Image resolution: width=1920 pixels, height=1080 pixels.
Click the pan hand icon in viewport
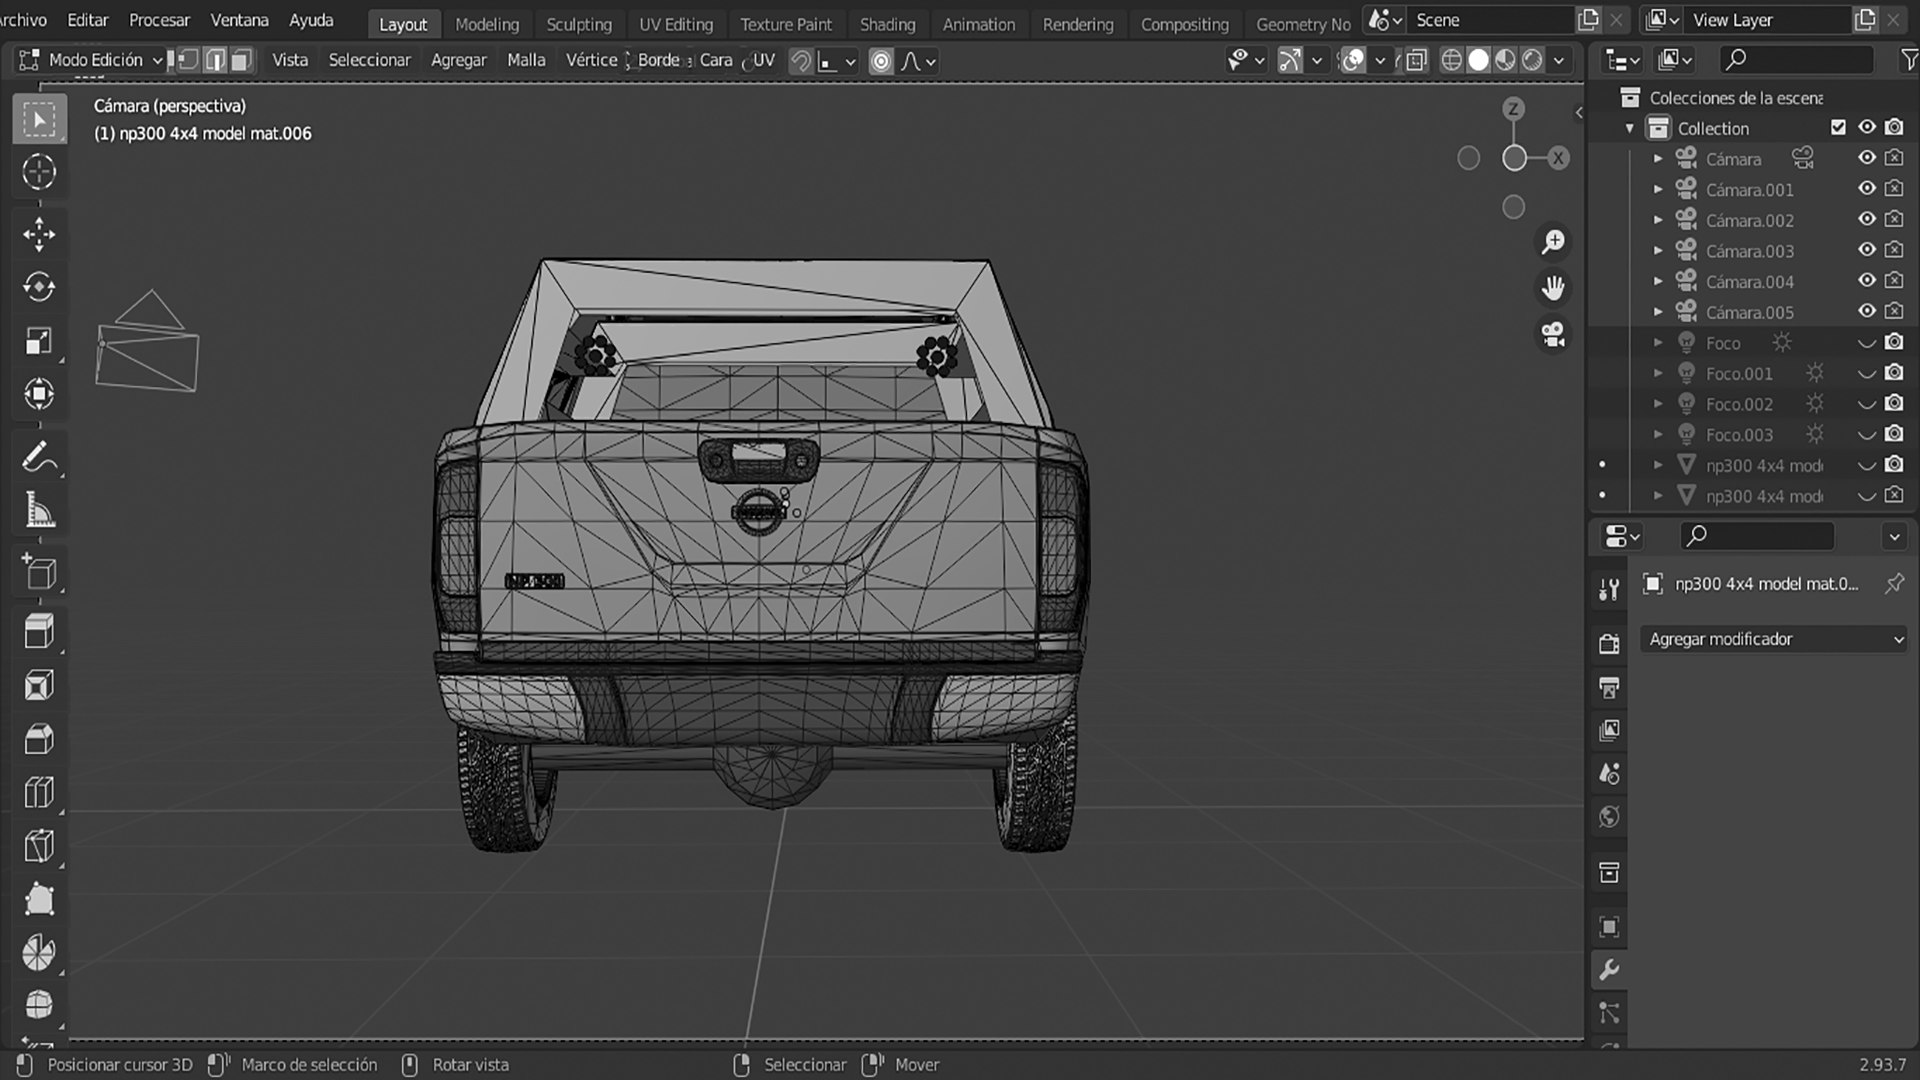[1553, 288]
